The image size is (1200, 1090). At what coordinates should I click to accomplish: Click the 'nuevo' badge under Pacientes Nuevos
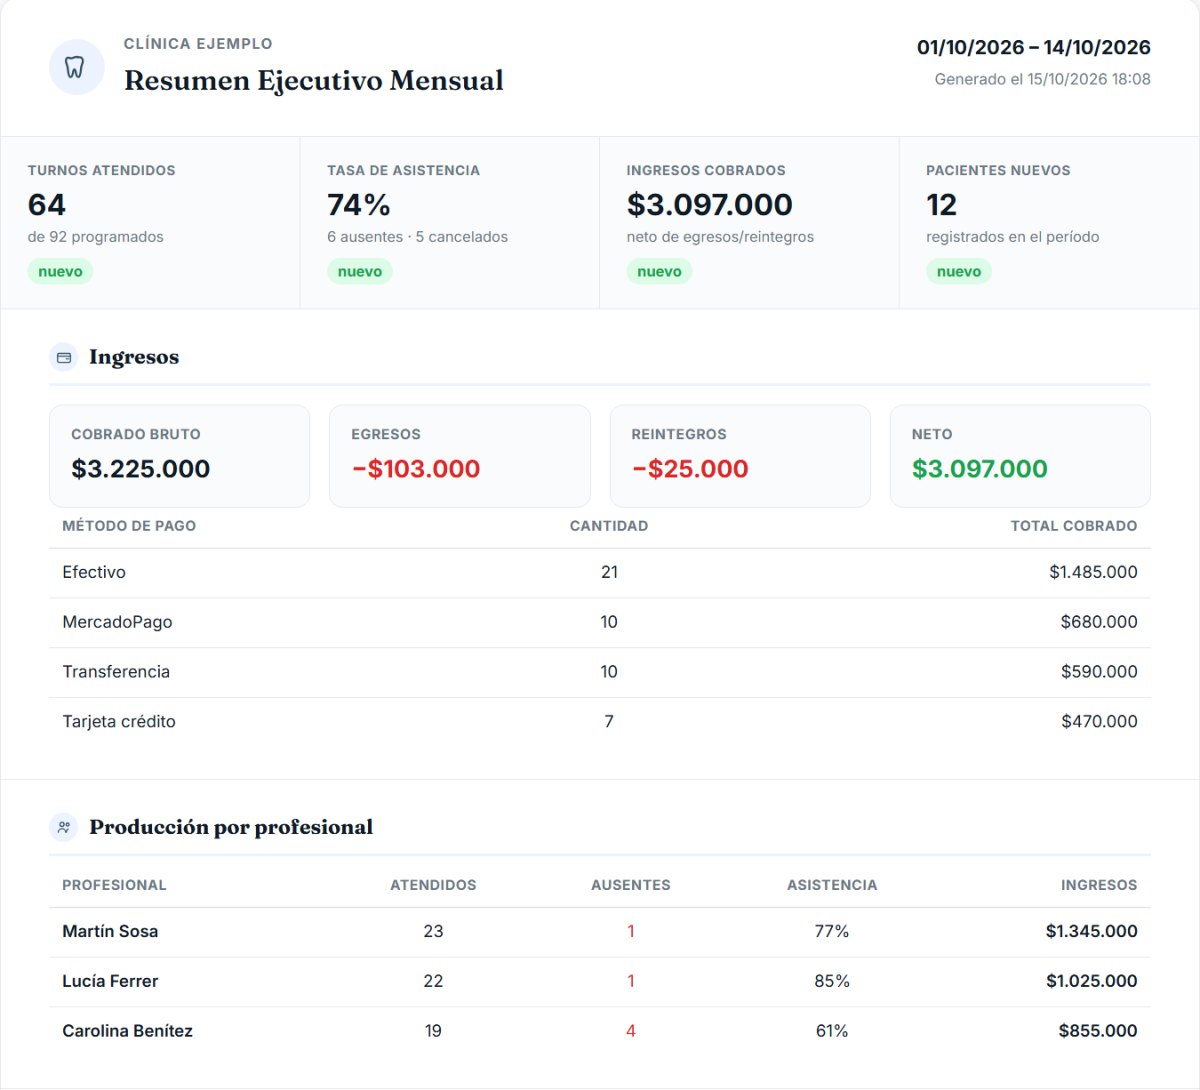click(x=959, y=271)
